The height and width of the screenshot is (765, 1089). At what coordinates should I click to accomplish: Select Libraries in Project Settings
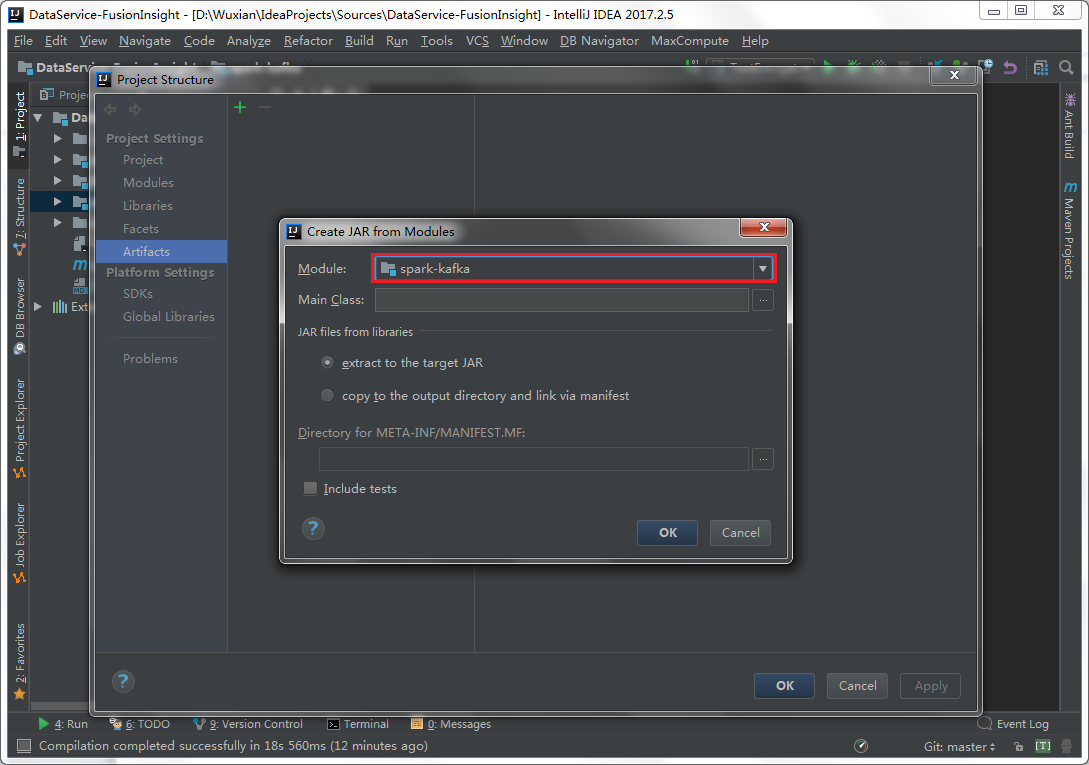tap(147, 206)
